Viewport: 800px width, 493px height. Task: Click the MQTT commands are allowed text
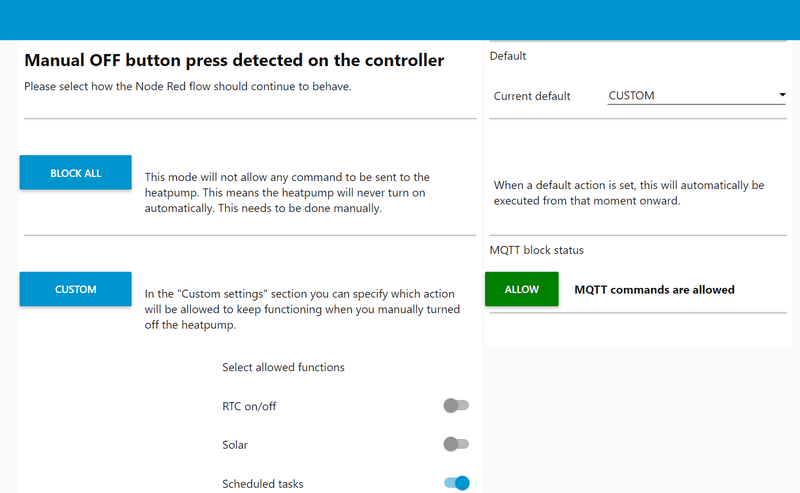(655, 289)
